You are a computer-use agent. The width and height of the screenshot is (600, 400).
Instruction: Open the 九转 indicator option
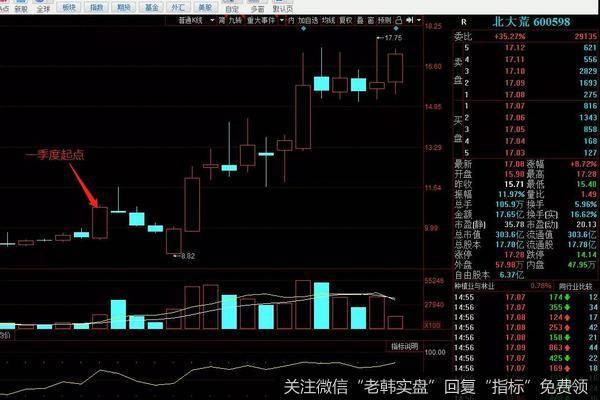coord(234,19)
